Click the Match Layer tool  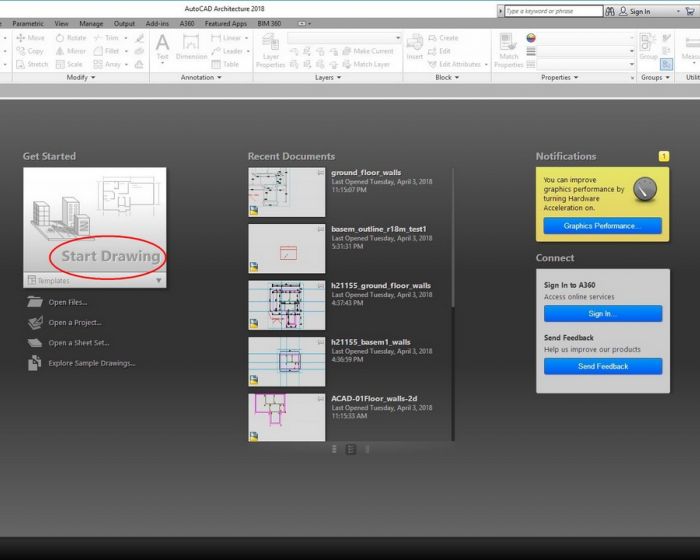point(366,64)
